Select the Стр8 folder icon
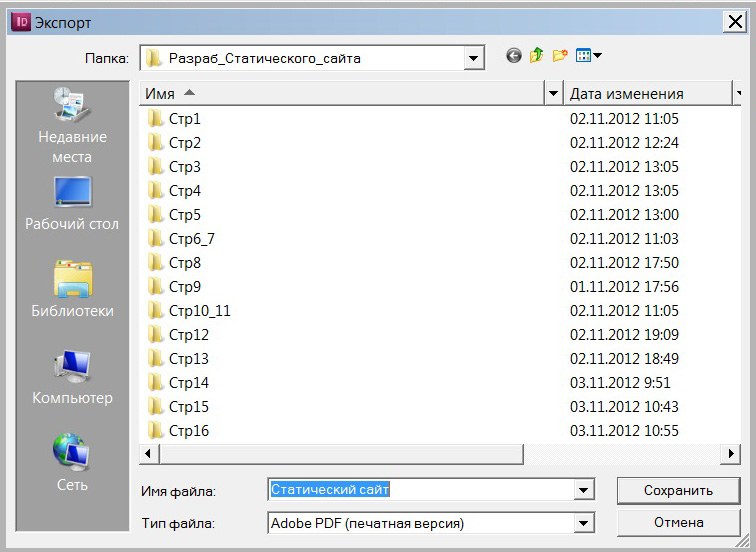 [x=155, y=263]
